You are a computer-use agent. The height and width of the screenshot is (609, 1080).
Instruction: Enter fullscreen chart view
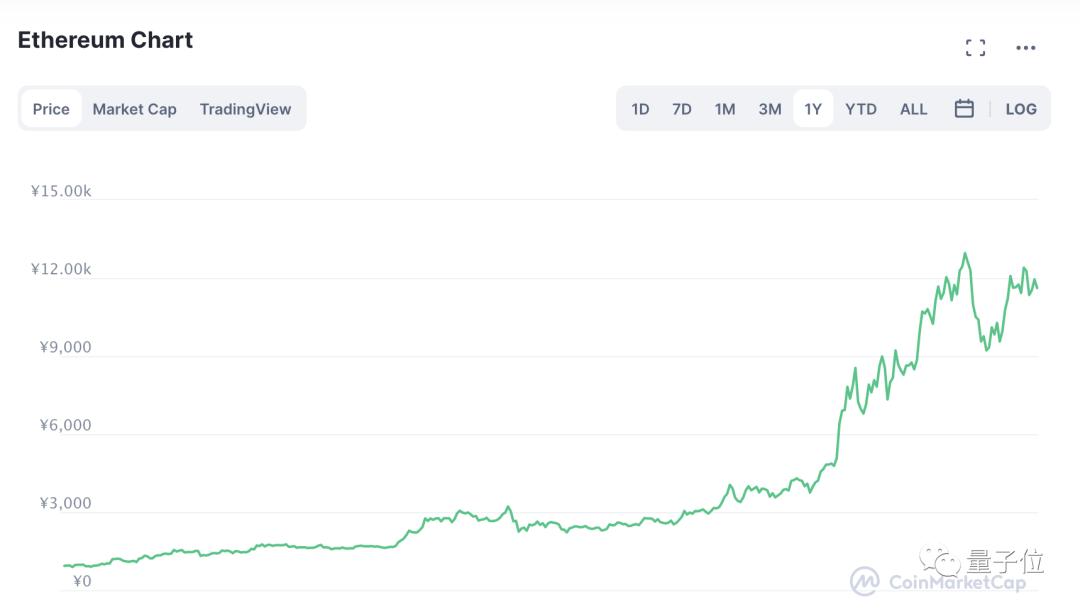(x=975, y=48)
